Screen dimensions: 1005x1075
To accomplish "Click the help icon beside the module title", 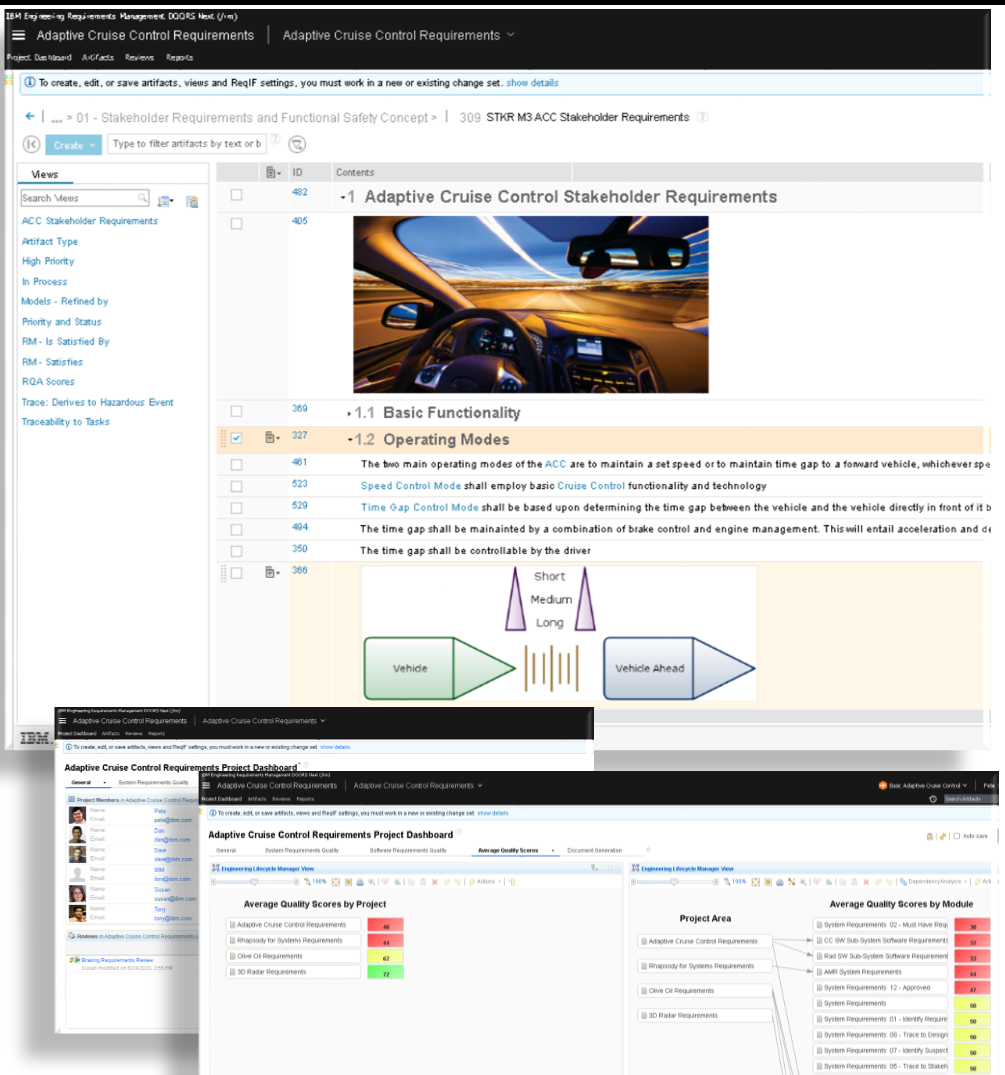I will tap(702, 117).
